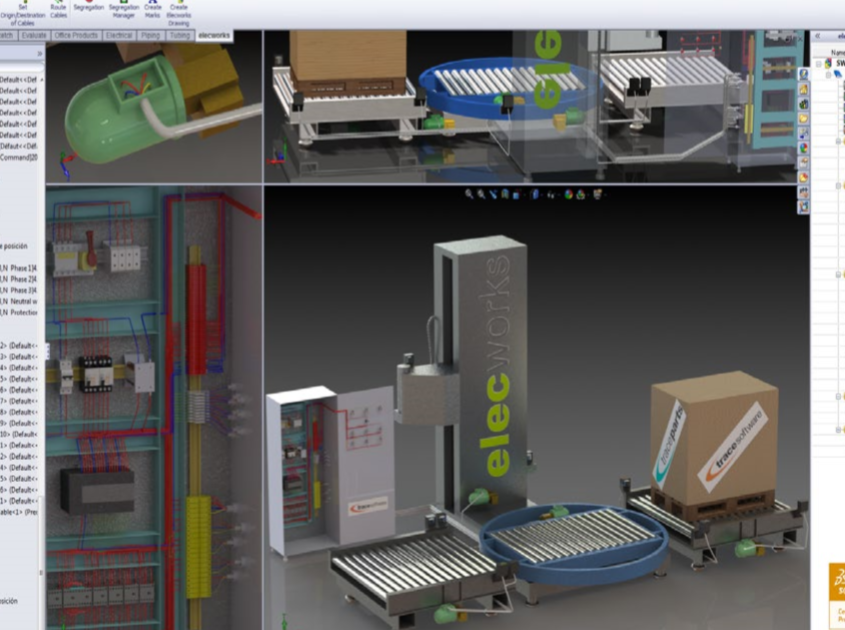Click the Previous View icon

click(493, 194)
